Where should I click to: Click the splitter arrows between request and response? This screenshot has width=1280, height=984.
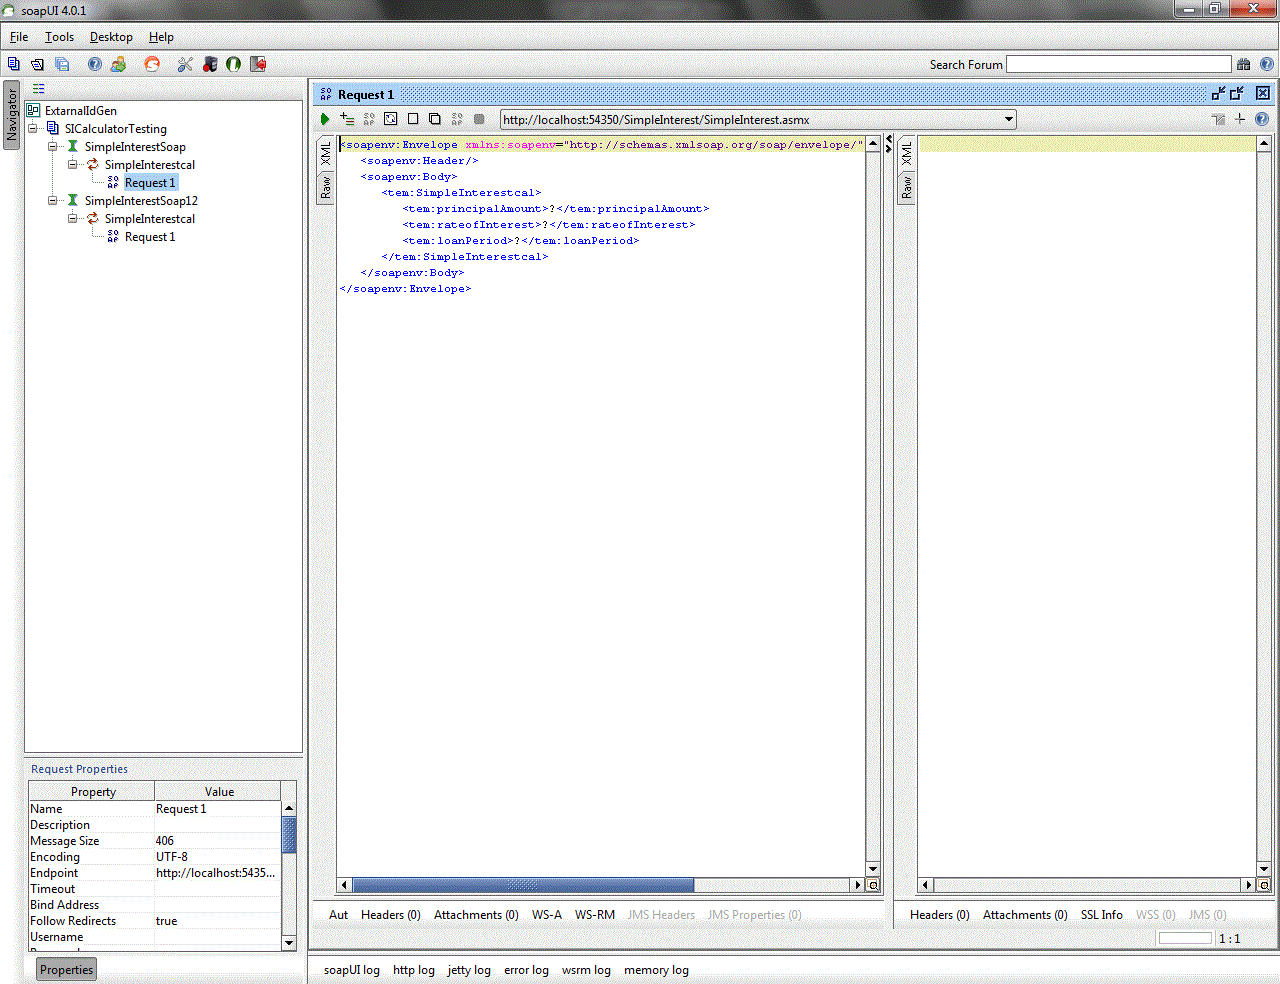pyautogui.click(x=889, y=144)
